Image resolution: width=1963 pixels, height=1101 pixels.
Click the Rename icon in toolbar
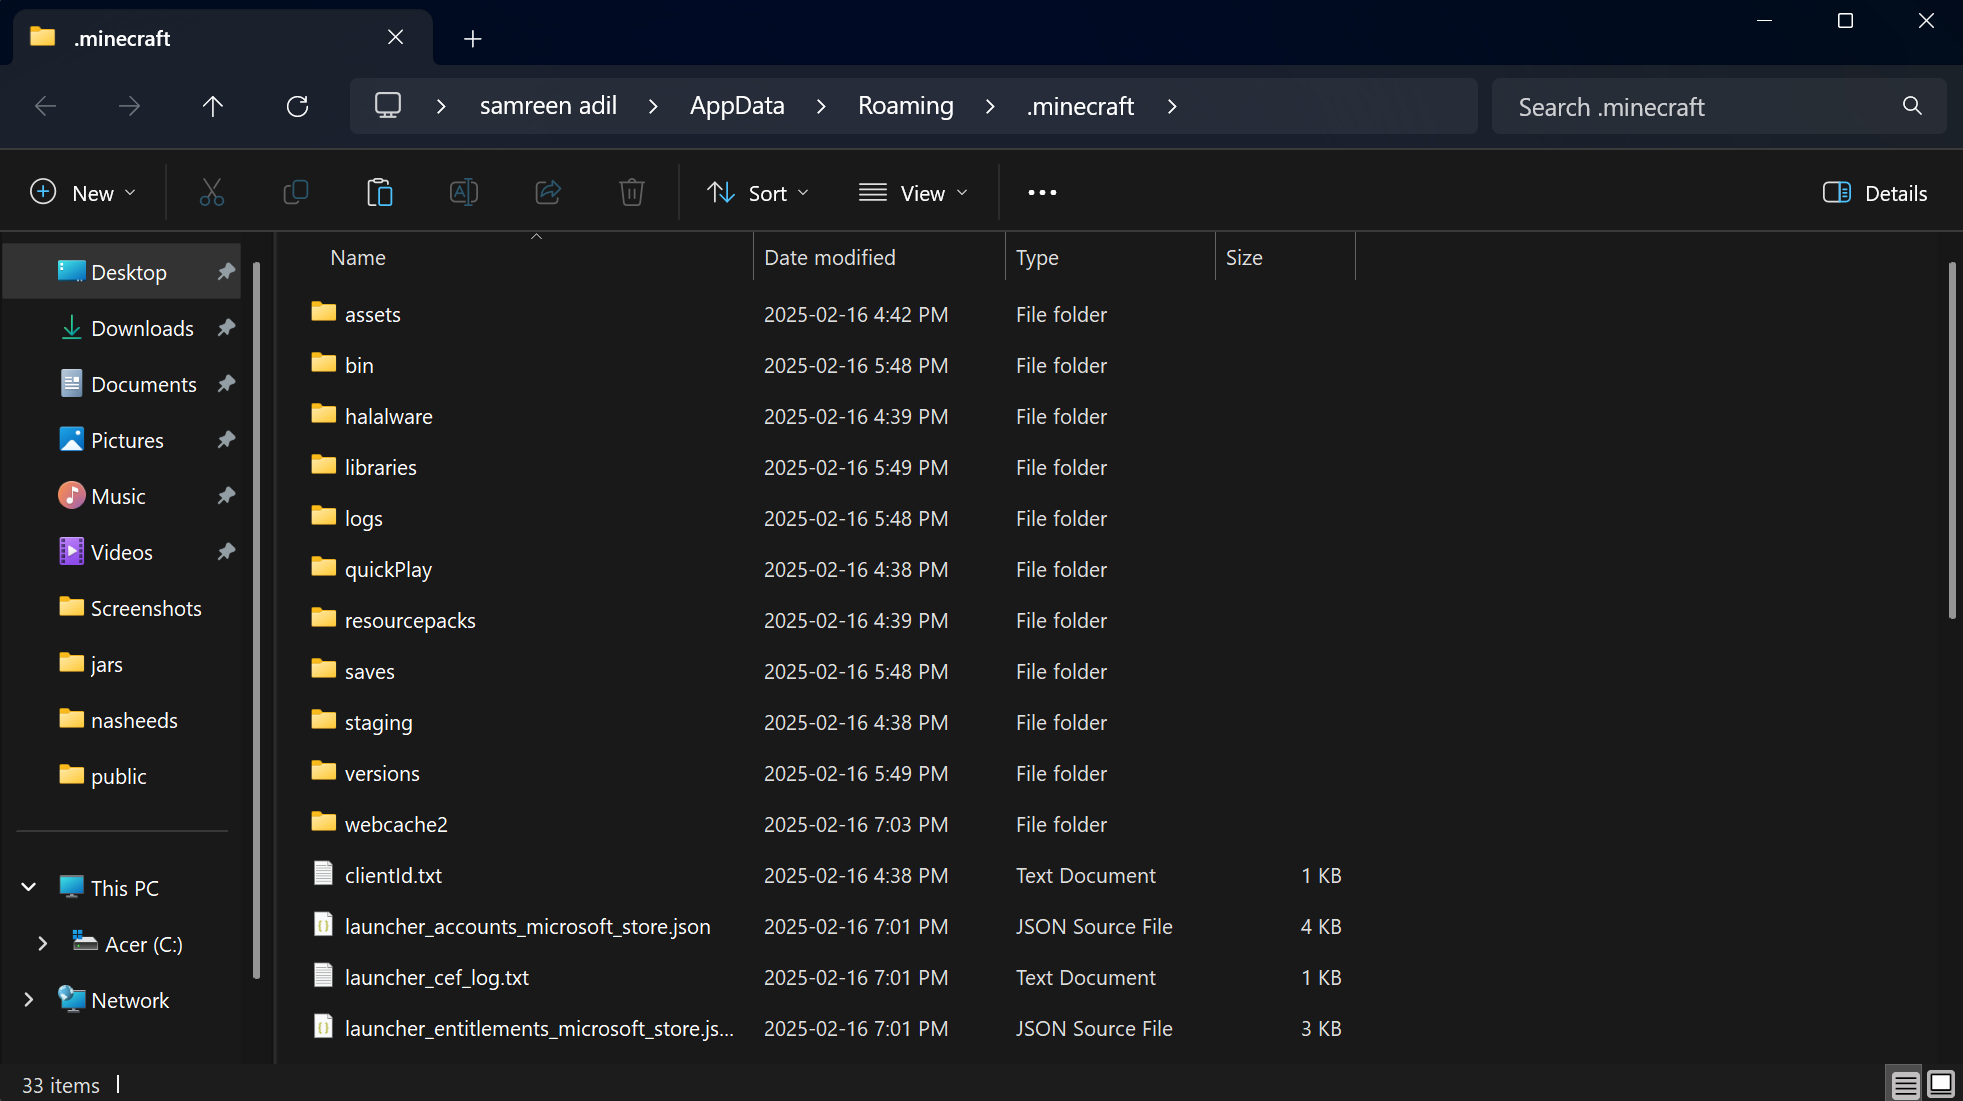click(x=464, y=192)
